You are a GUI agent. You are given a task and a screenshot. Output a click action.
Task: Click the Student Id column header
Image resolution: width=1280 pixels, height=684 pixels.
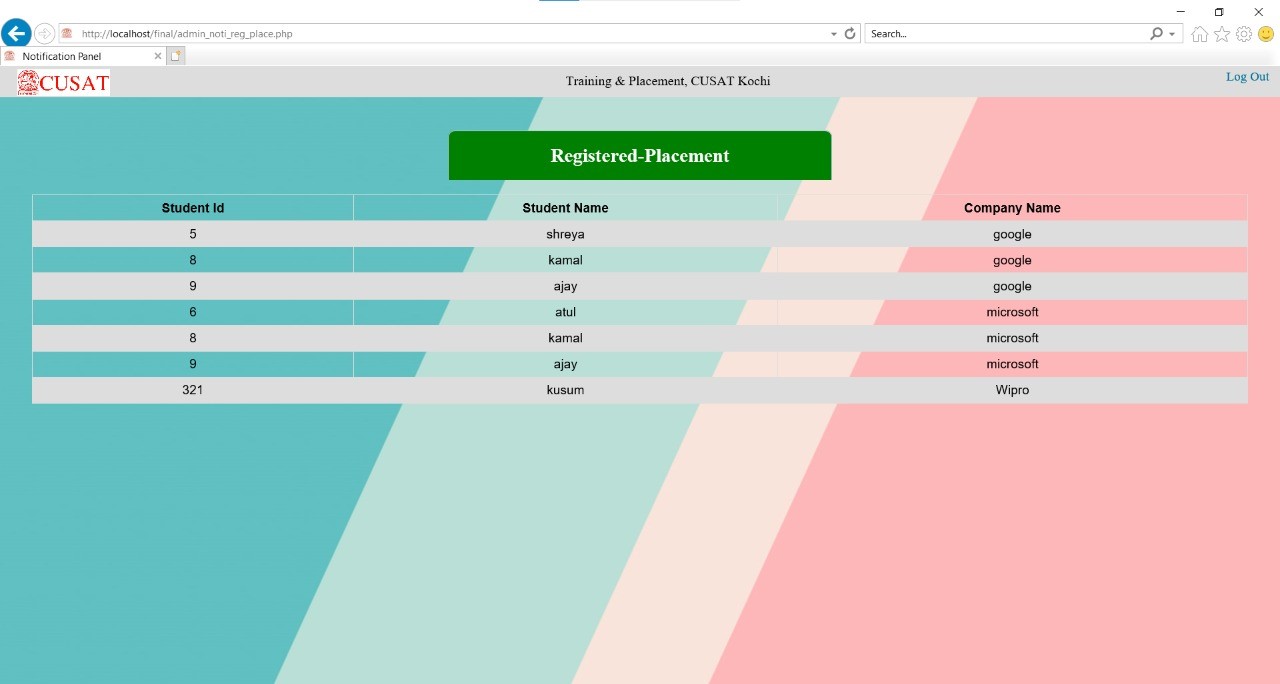[193, 208]
